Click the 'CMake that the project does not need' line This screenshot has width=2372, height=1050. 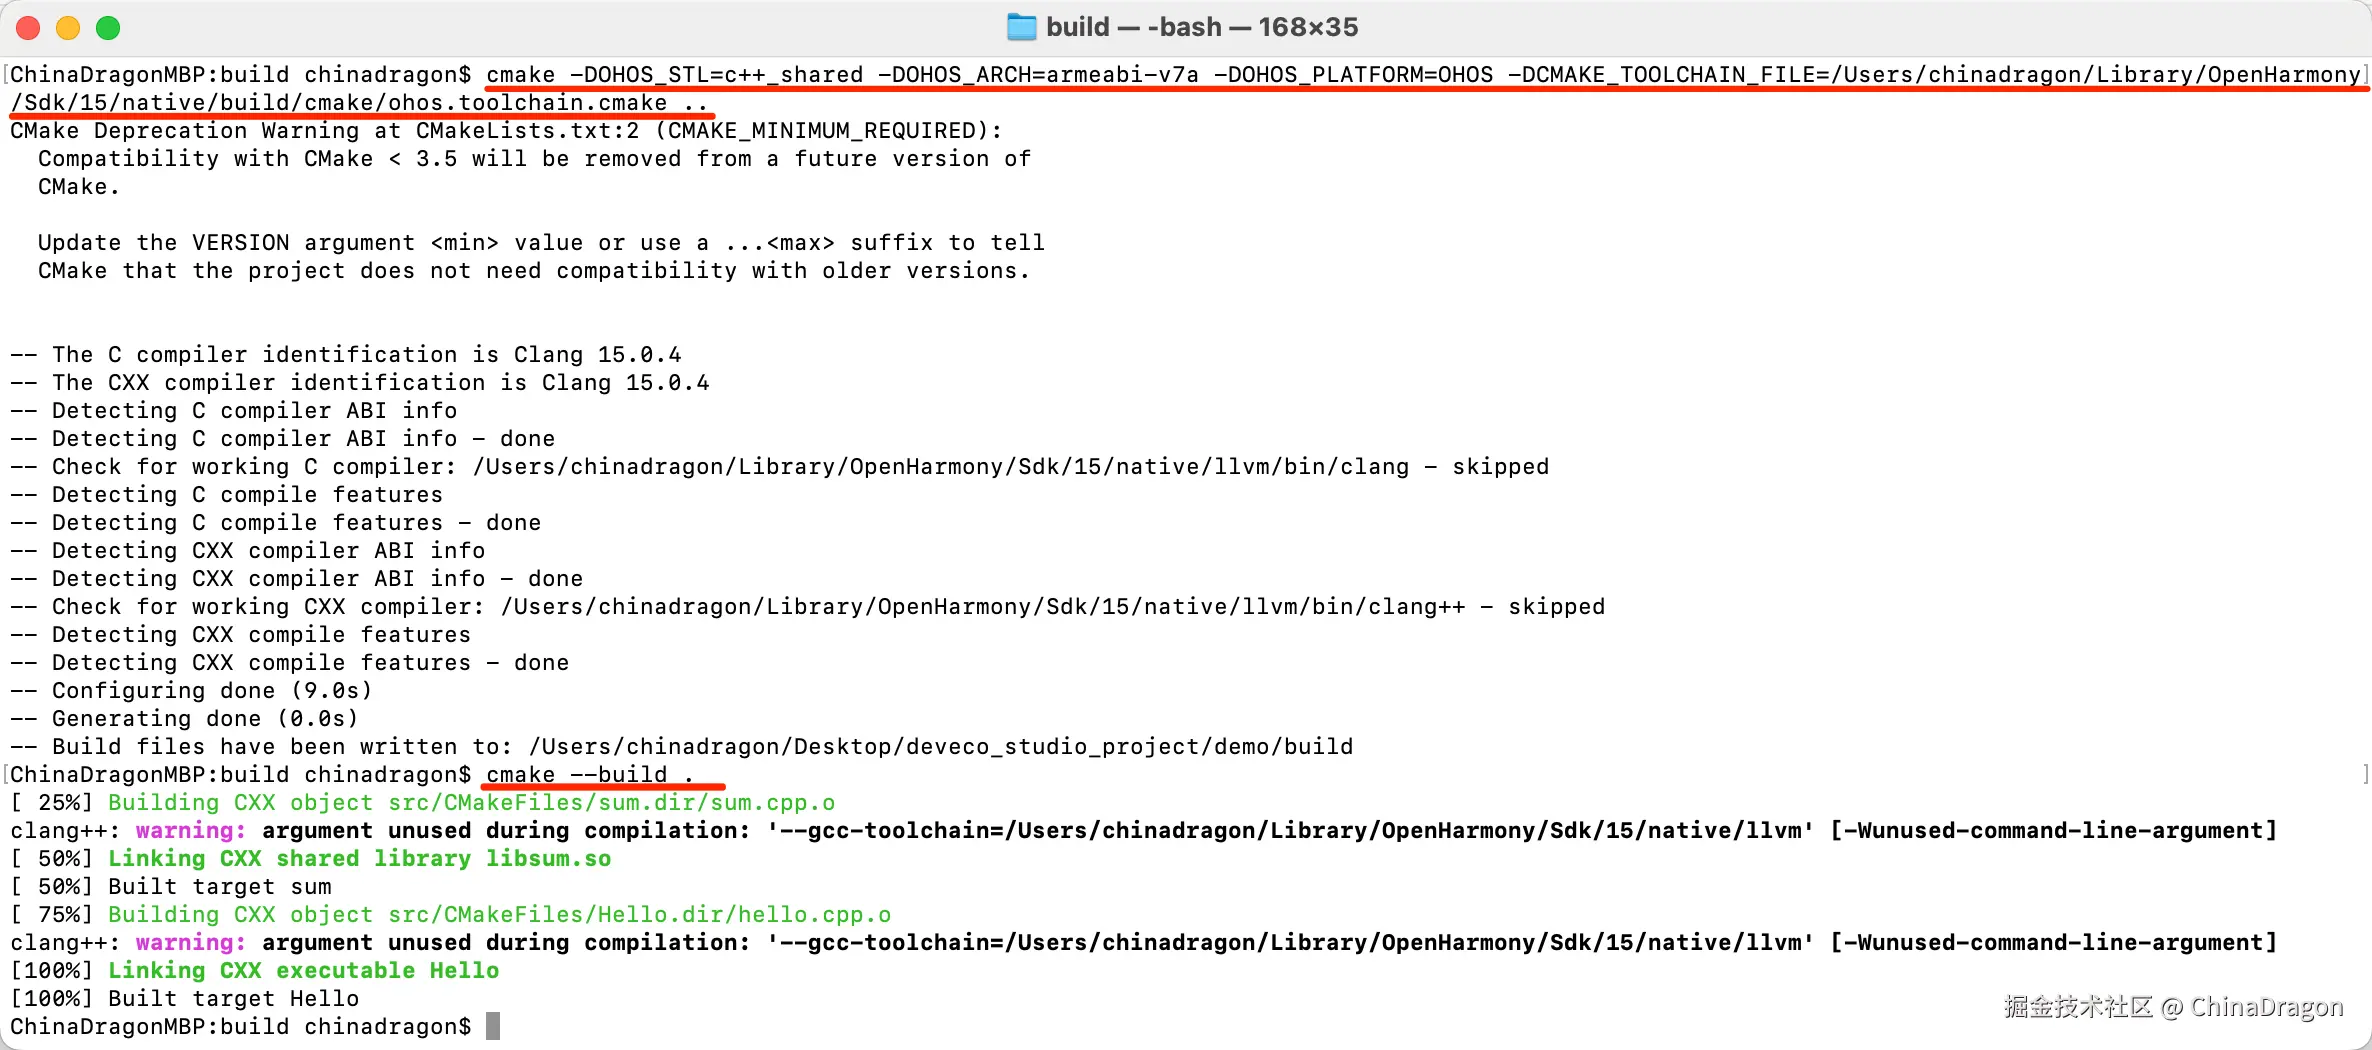click(x=534, y=271)
